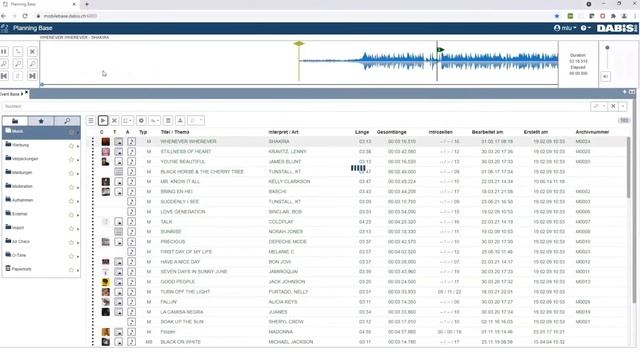Image resolution: width=640 pixels, height=360 pixels.
Task: Click the middle magnifier zoom icon beside waveform
Action: (x=18, y=64)
